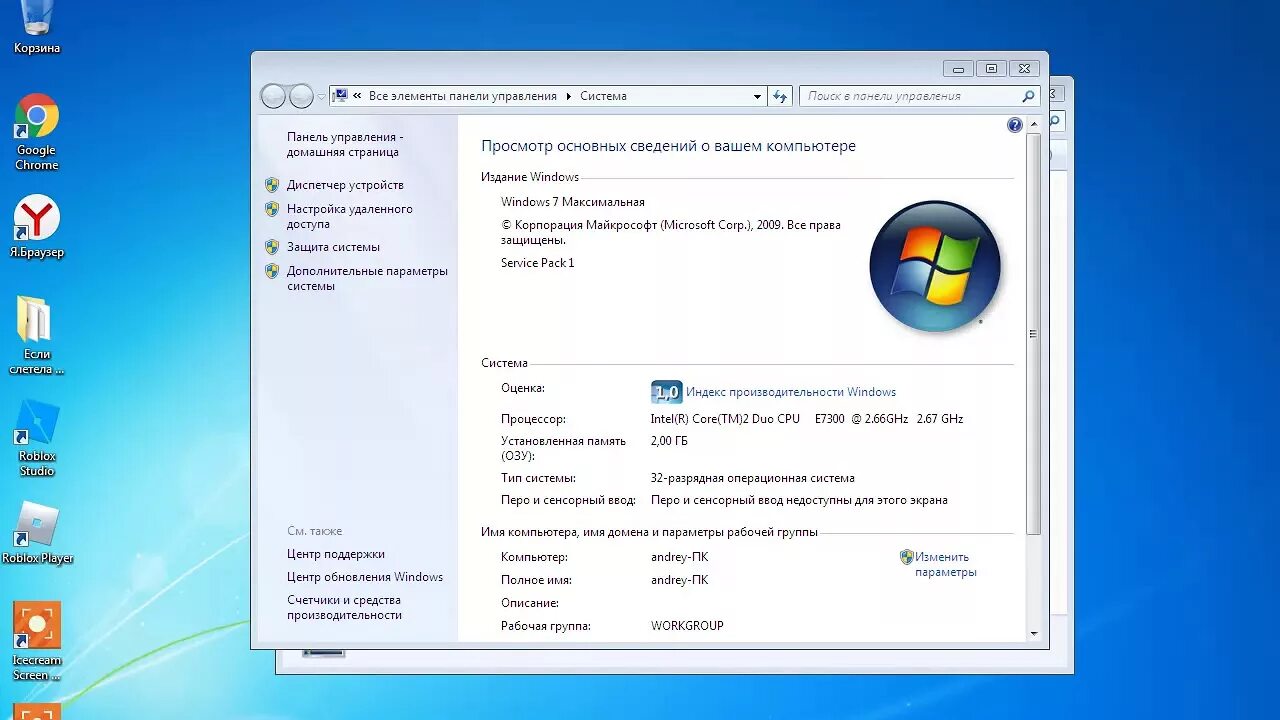Click the '2,00 ГБ' memory value

pyautogui.click(x=669, y=441)
